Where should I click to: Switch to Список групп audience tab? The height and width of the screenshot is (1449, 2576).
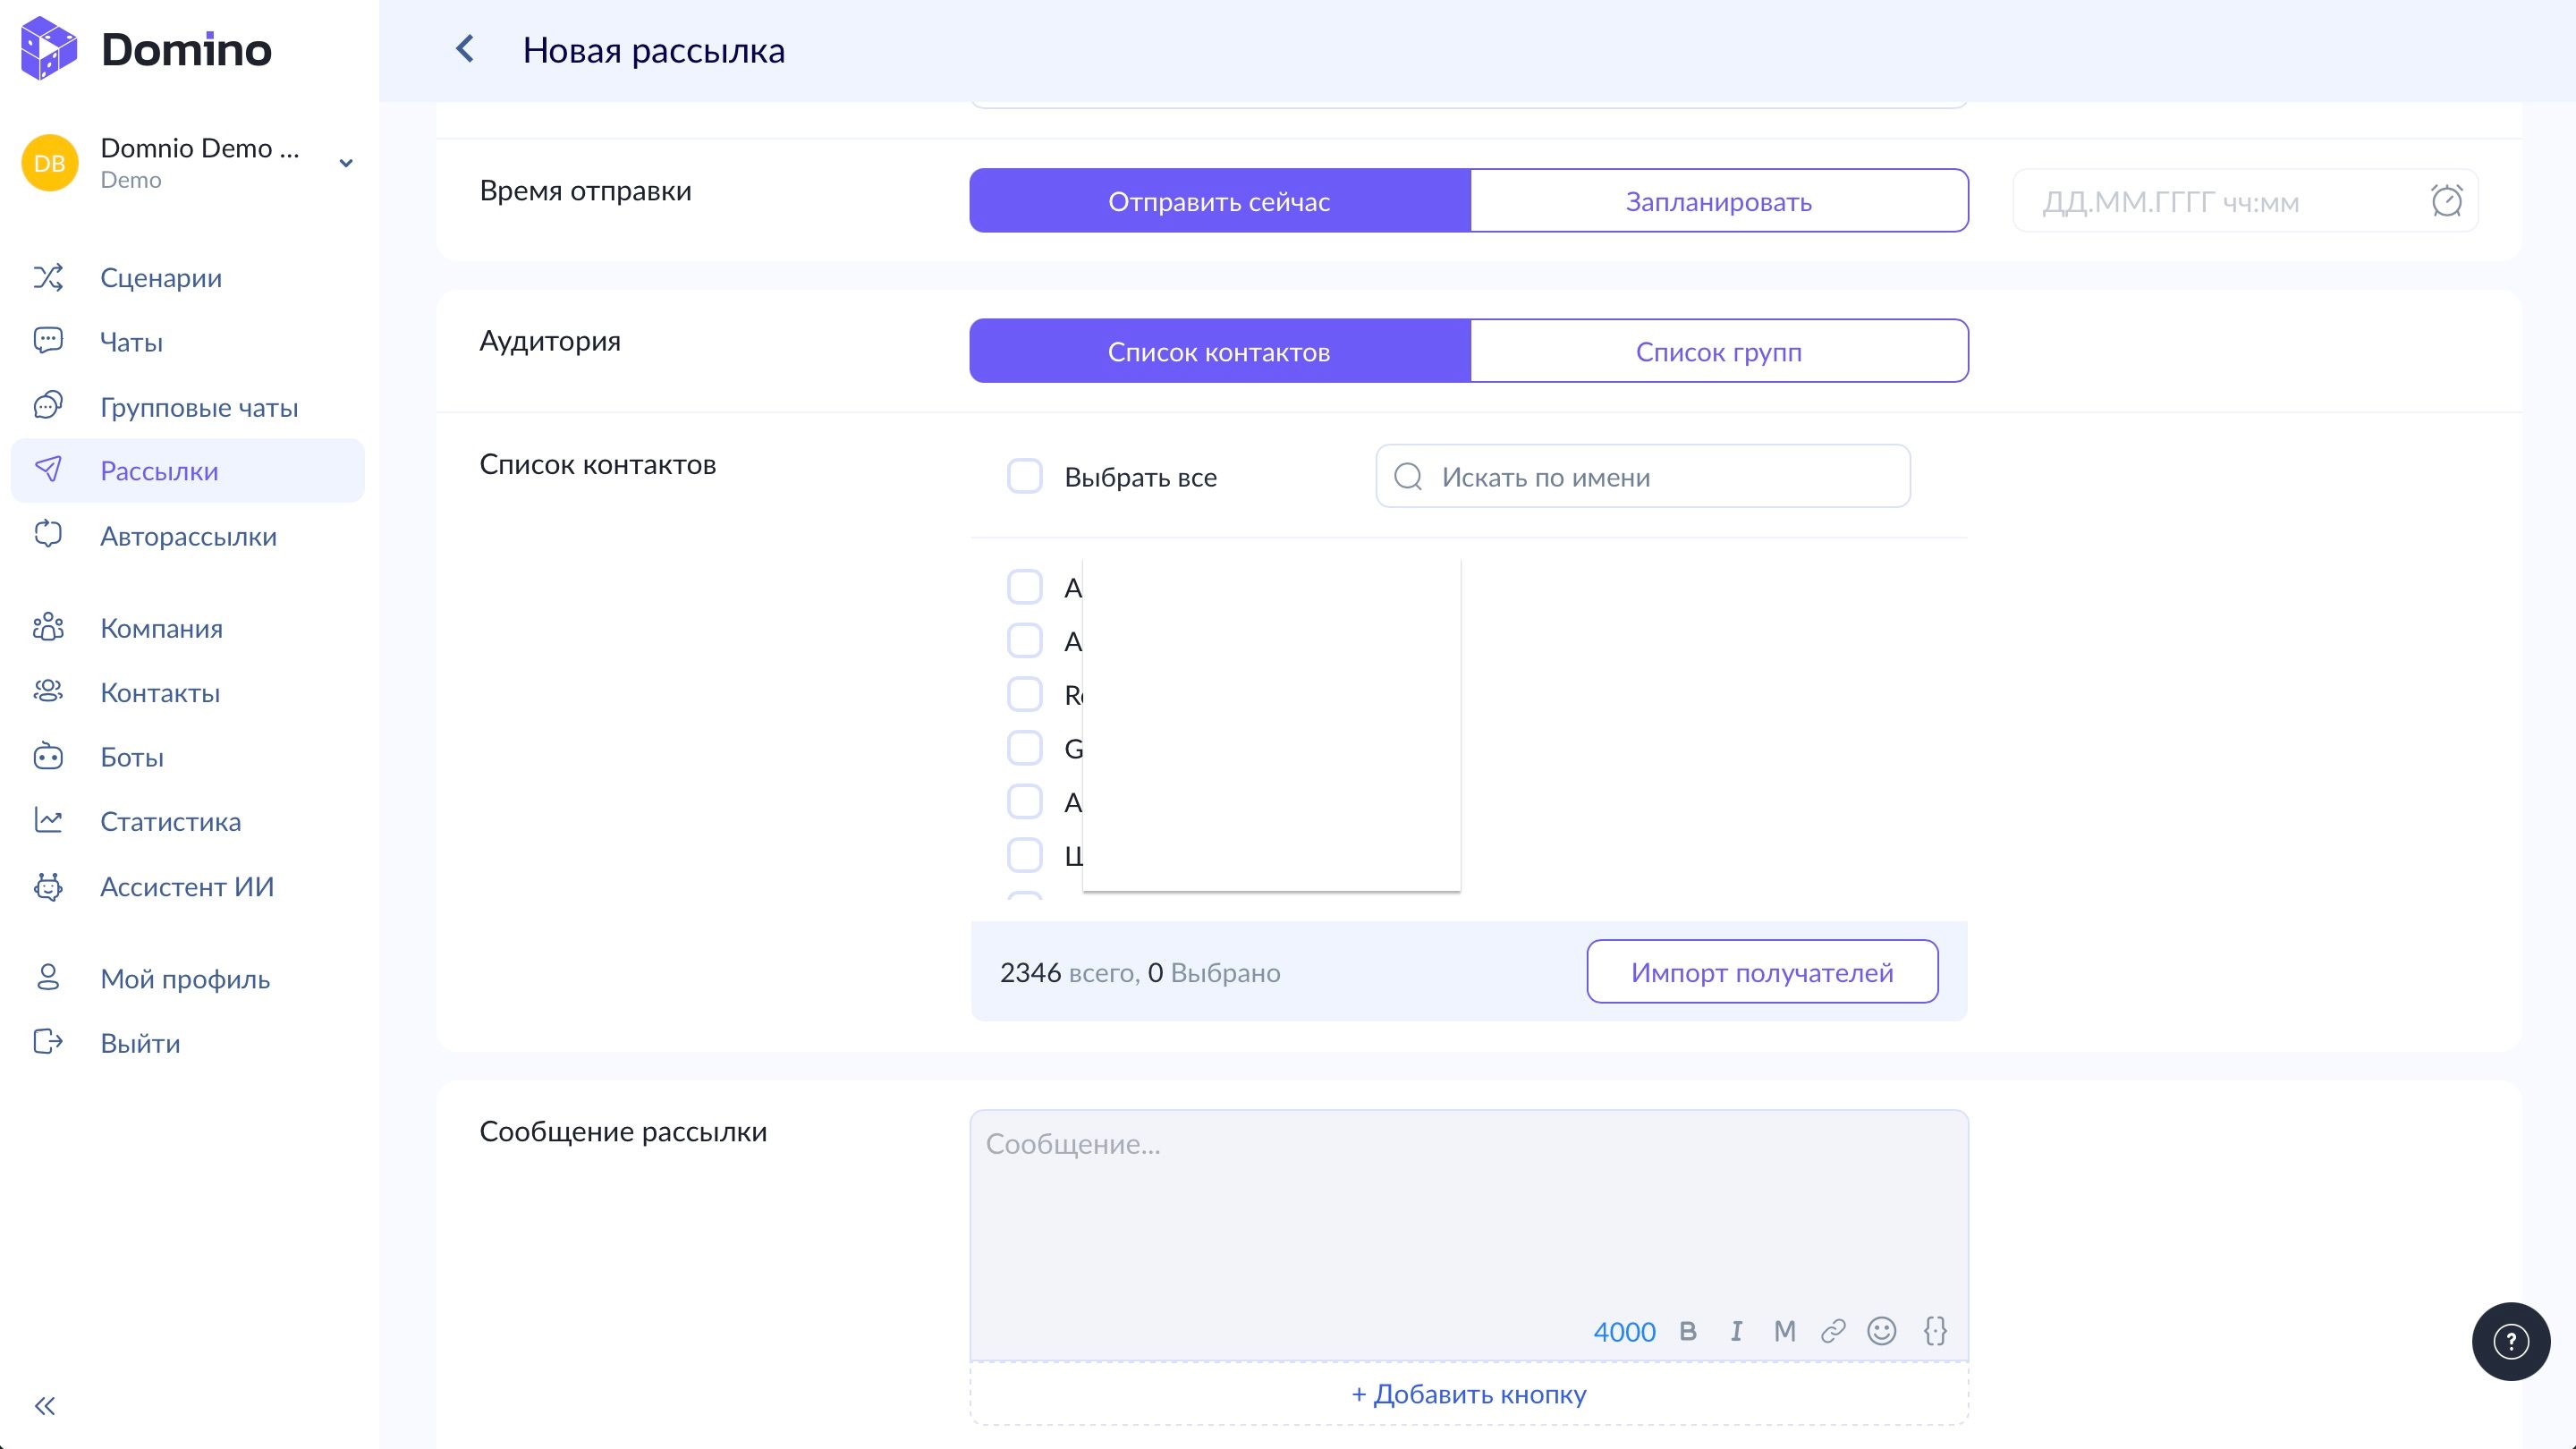point(1718,351)
